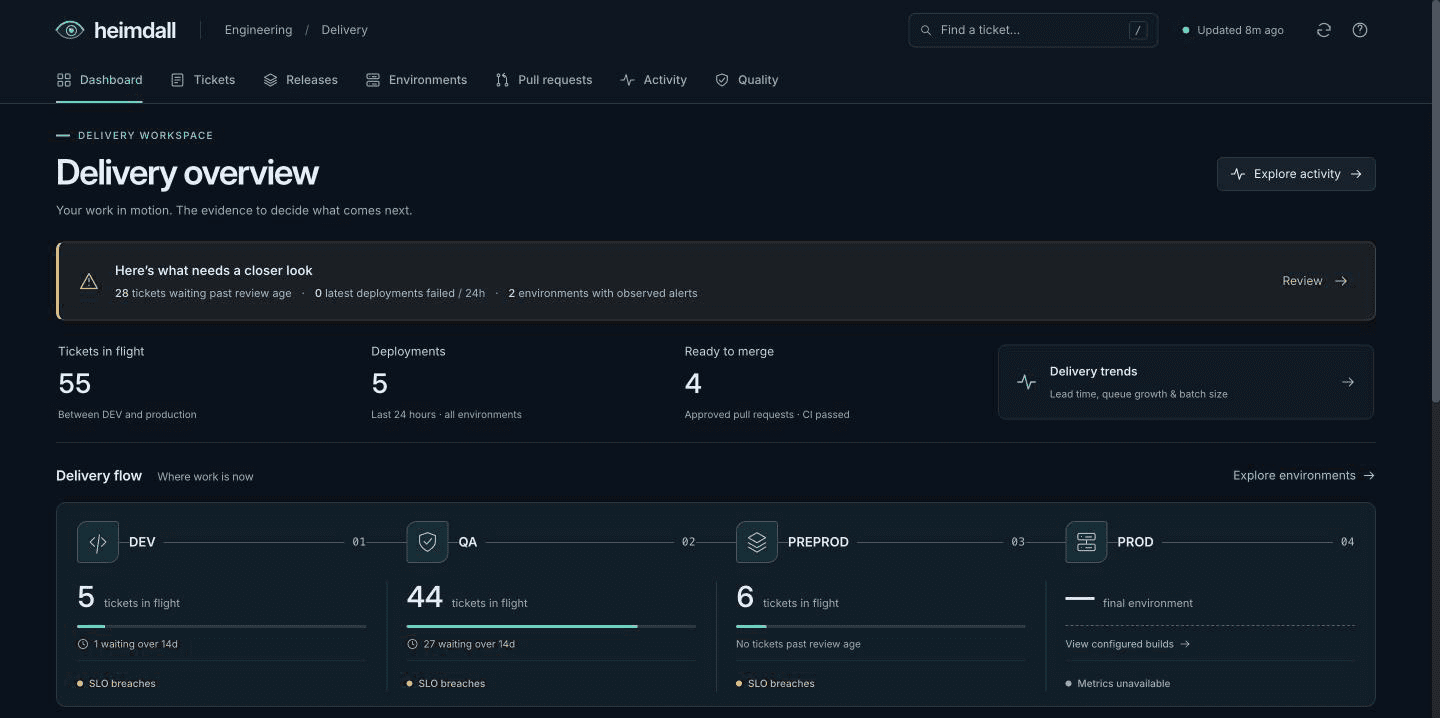Go to the Releases tab
Viewport: 1440px width, 718px height.
click(300, 80)
